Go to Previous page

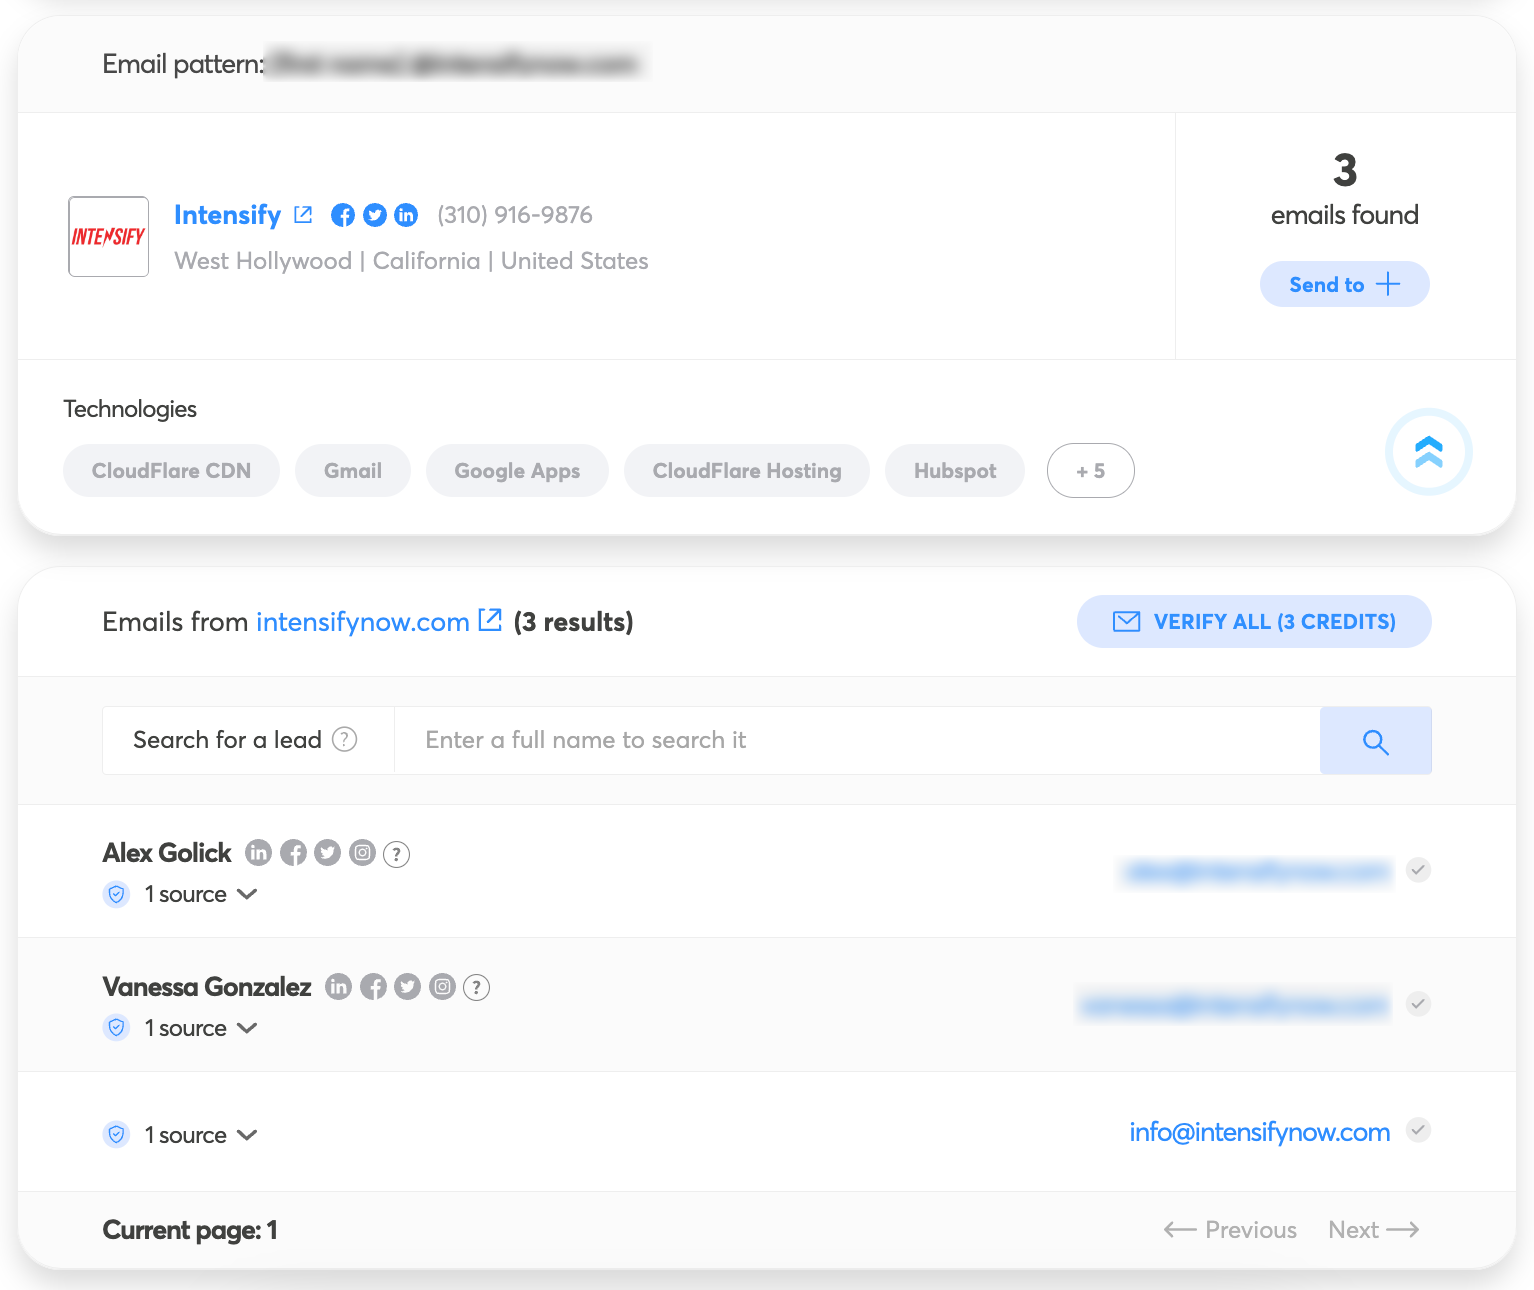tap(1230, 1230)
